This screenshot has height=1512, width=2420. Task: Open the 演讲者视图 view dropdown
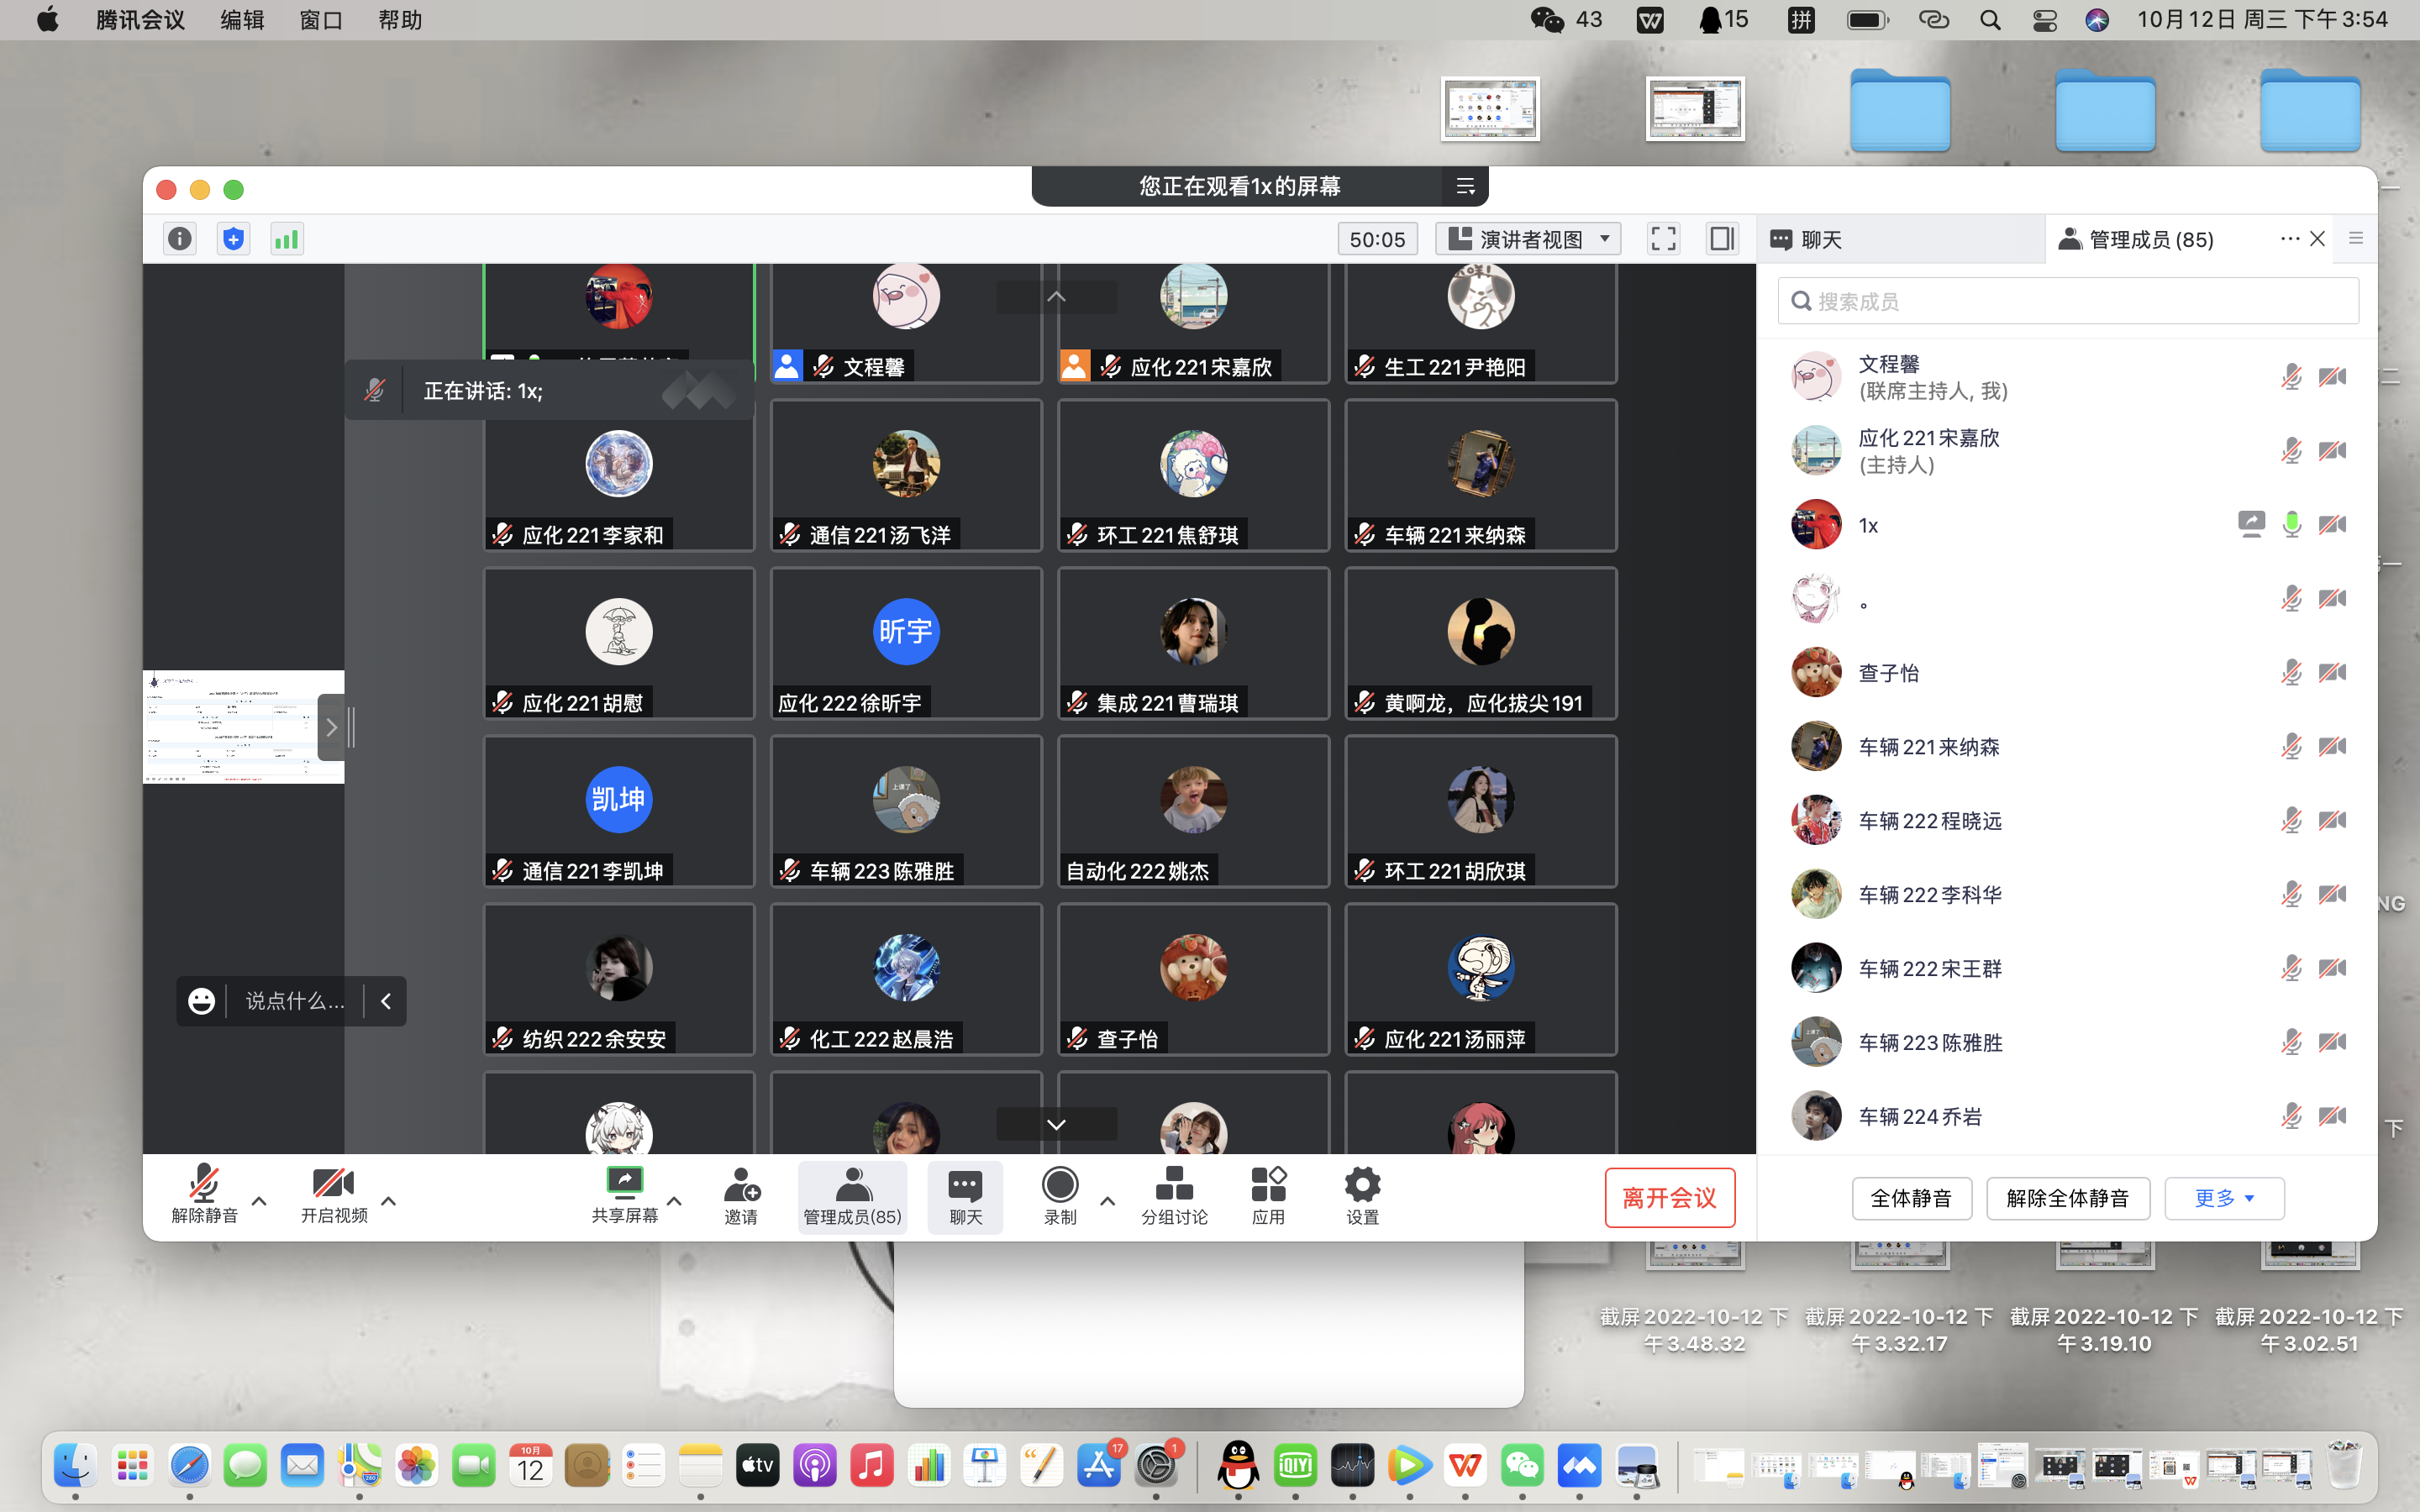(1528, 239)
